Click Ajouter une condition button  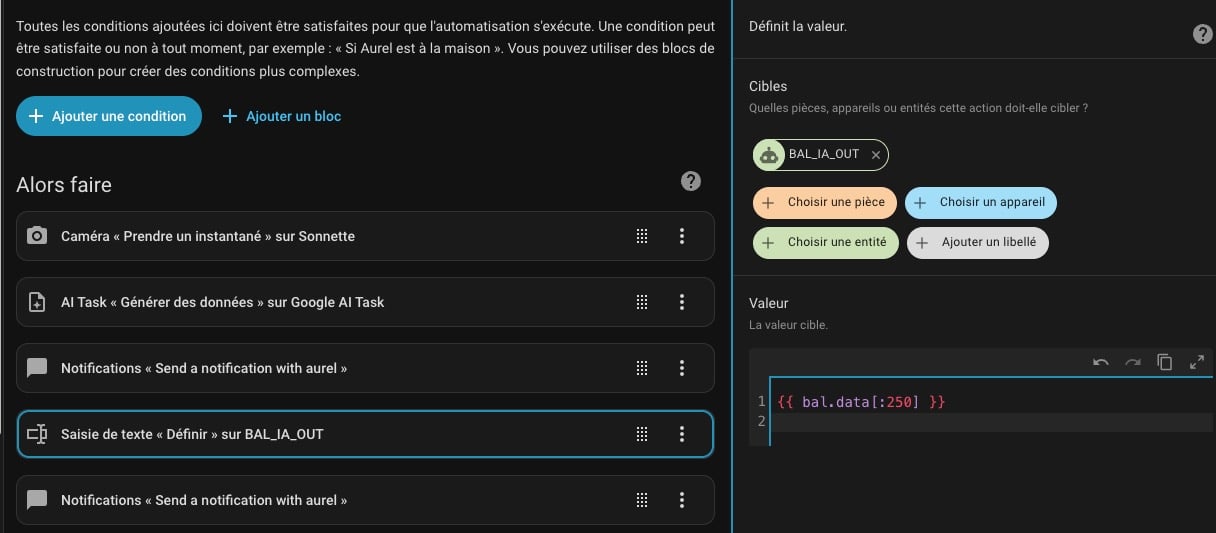coord(108,116)
